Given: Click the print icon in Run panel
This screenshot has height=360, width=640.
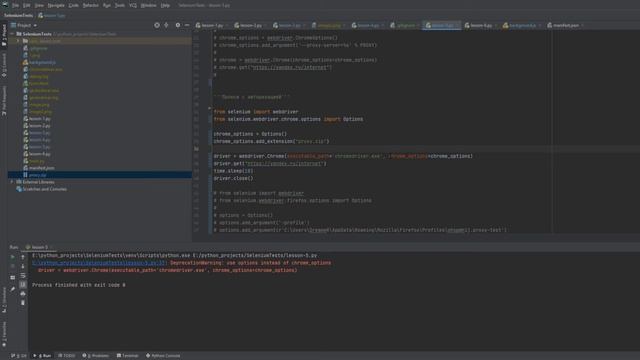Looking at the screenshot, I should [23, 293].
